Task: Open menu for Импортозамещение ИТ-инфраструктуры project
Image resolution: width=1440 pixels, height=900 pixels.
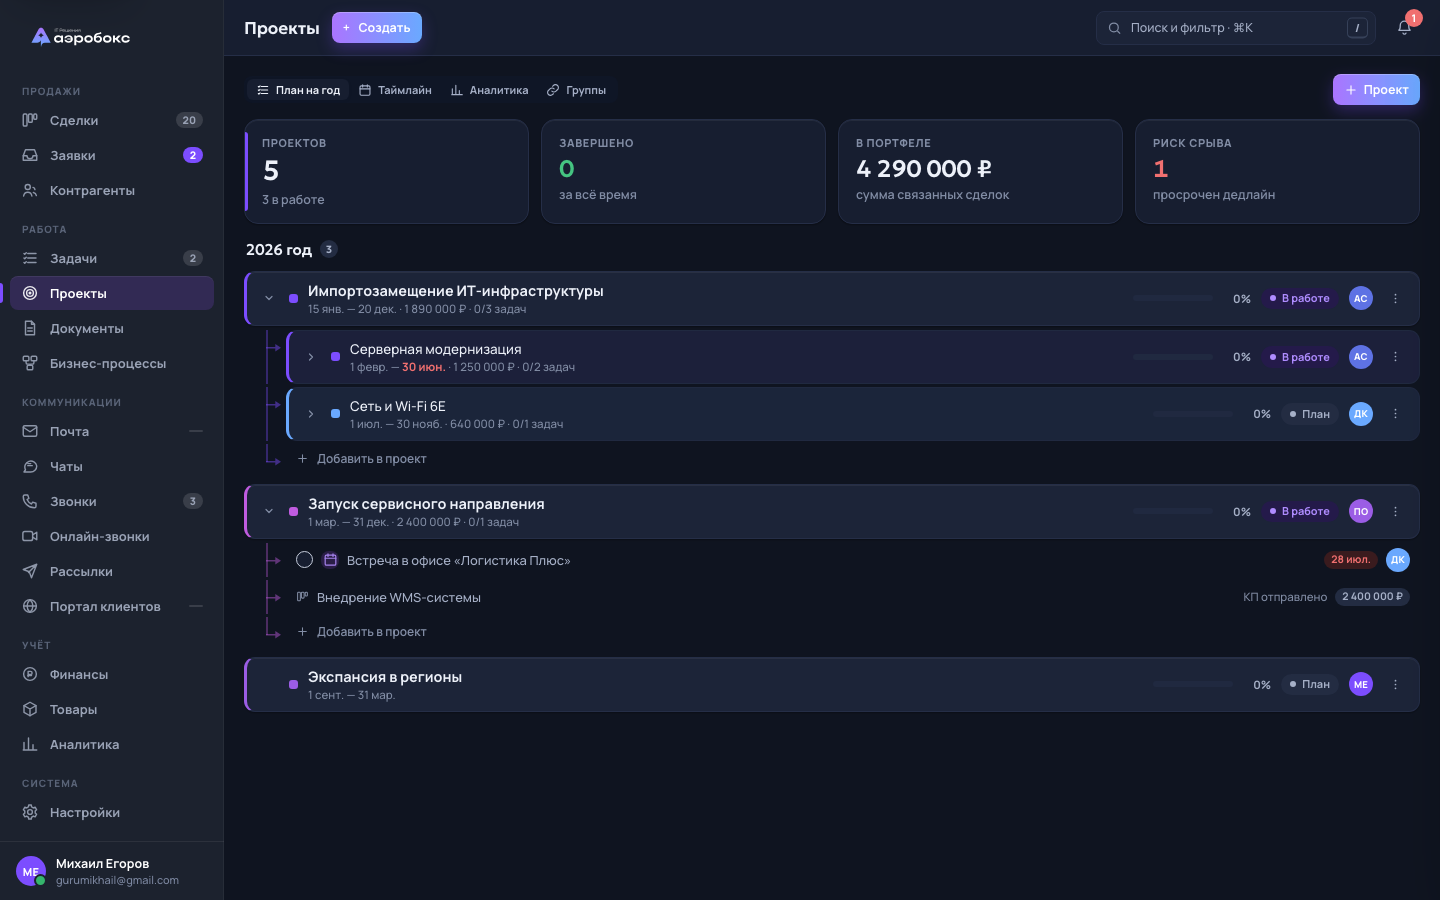Action: [x=1395, y=298]
